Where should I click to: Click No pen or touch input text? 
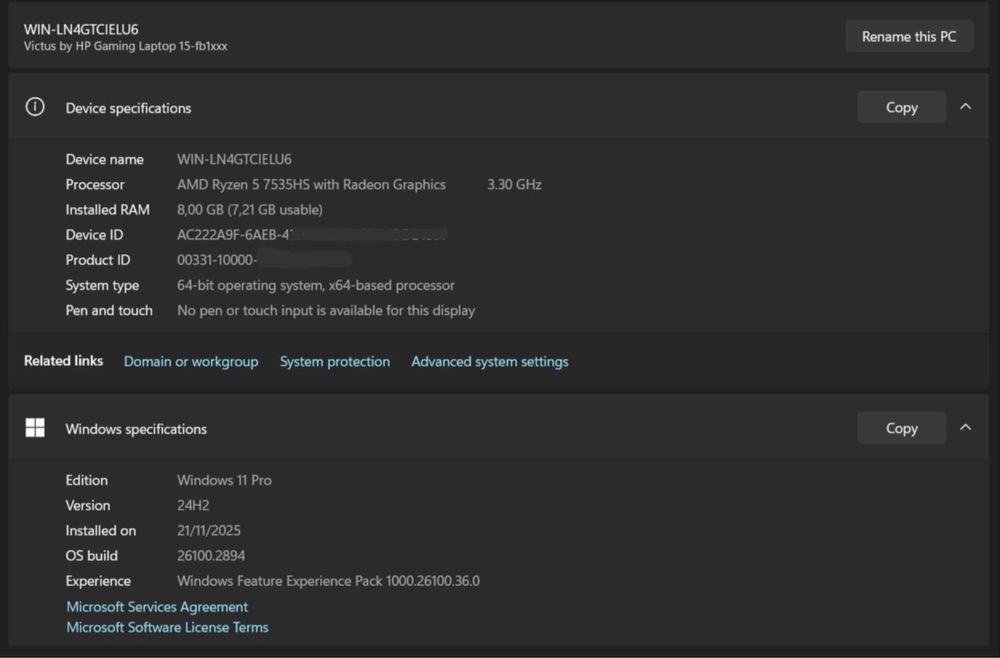coord(326,311)
